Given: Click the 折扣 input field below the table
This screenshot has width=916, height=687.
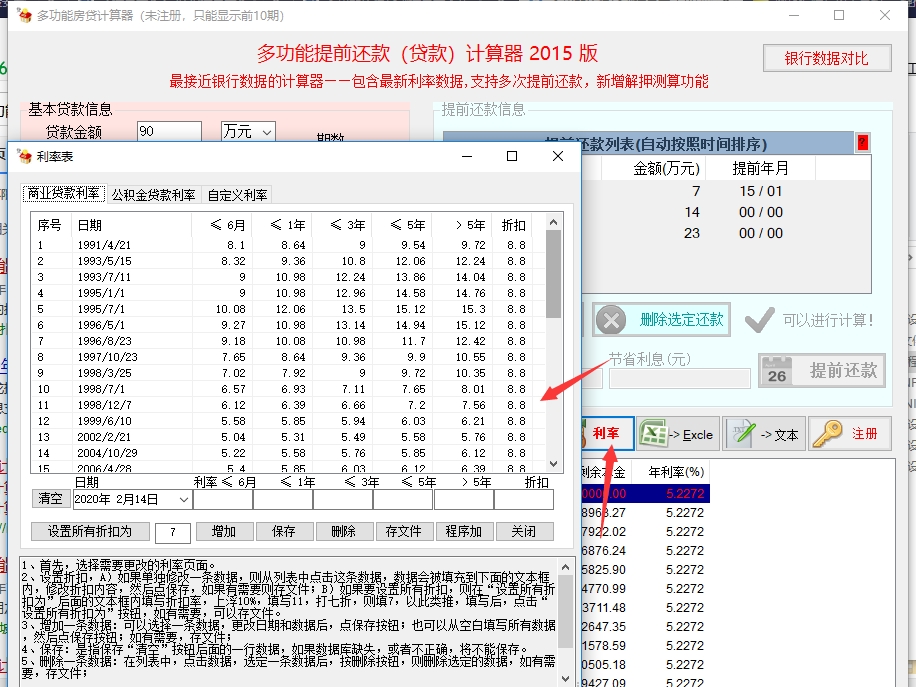Looking at the screenshot, I should coord(524,500).
